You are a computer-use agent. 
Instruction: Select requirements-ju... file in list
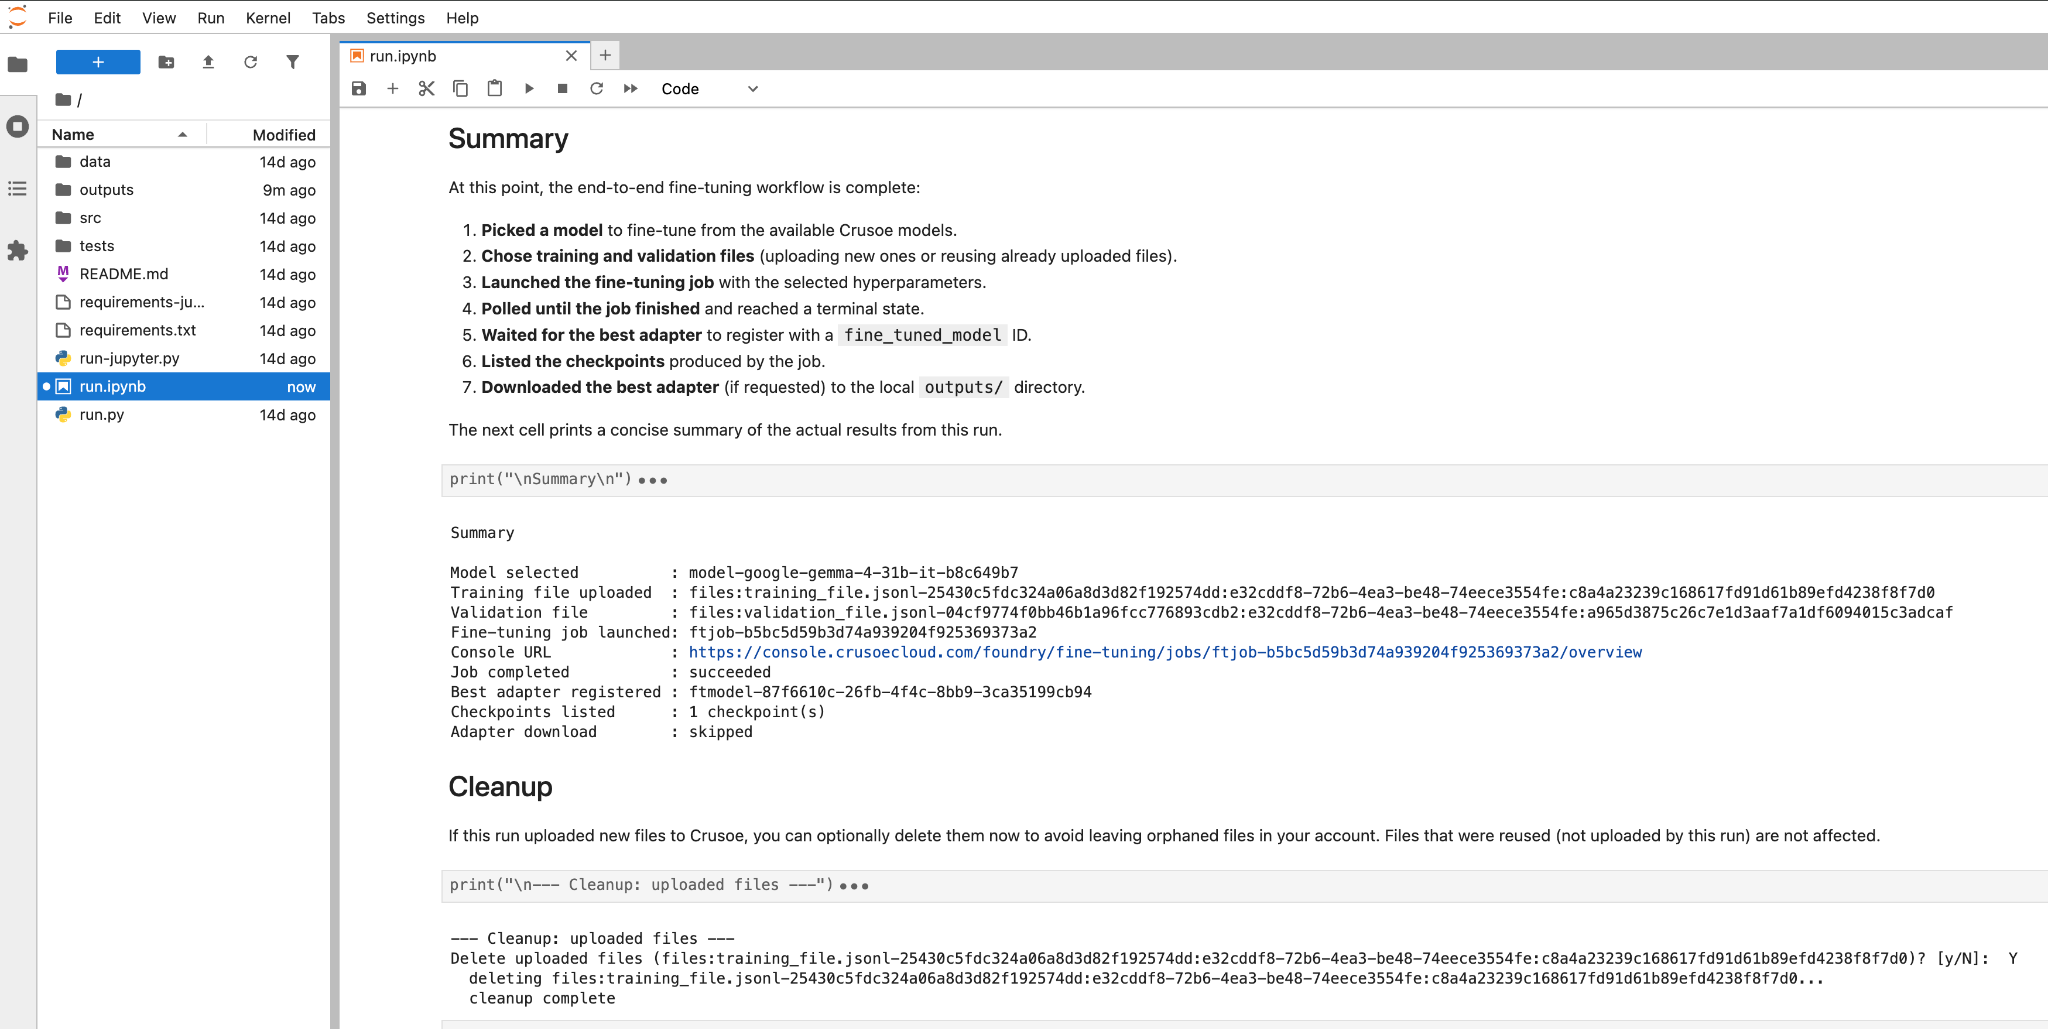(x=184, y=302)
